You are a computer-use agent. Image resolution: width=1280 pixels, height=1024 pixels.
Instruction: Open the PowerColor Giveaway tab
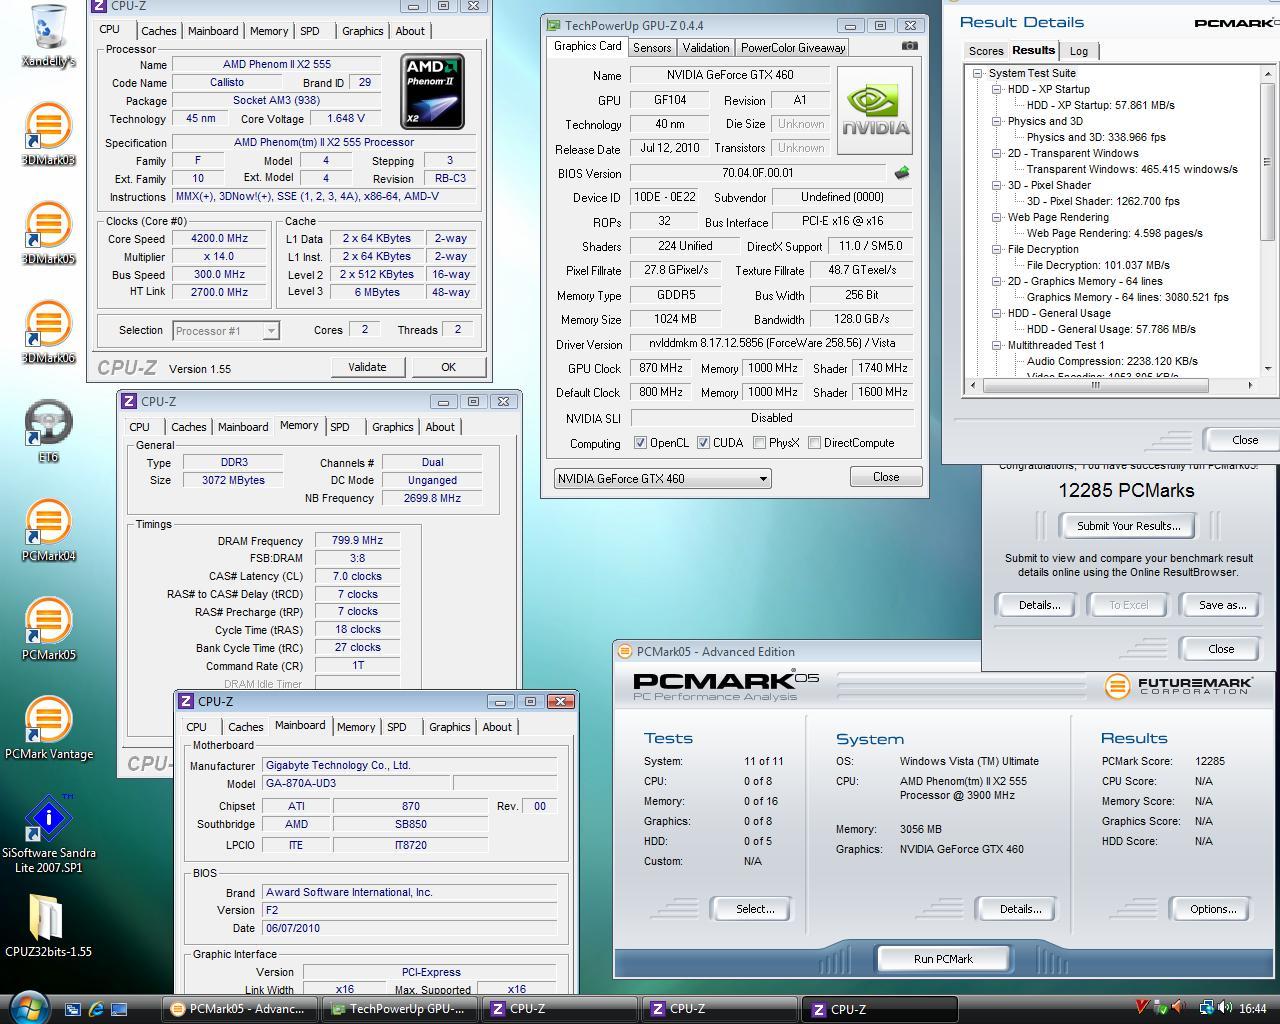coord(793,47)
